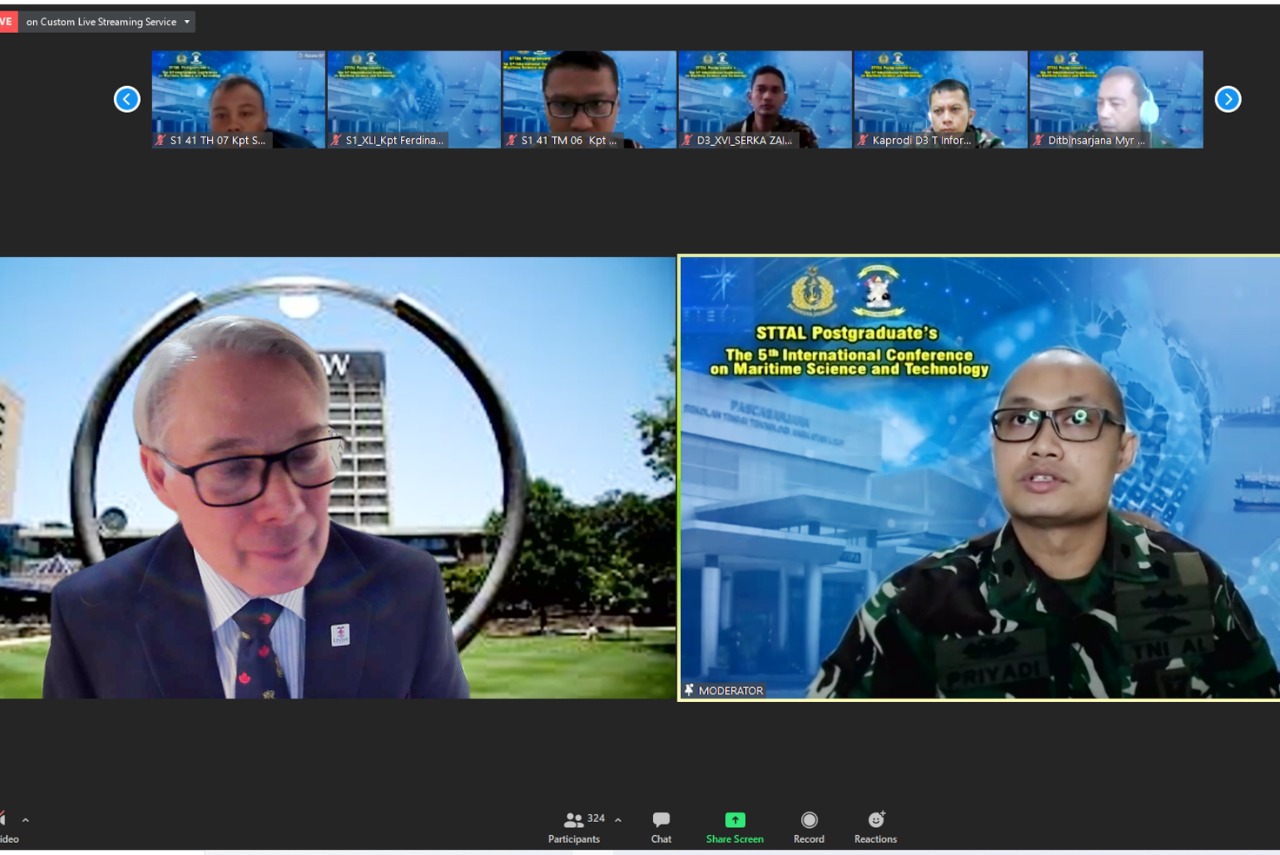Open the Chat panel
Viewport: 1280px width, 855px height.
click(661, 826)
